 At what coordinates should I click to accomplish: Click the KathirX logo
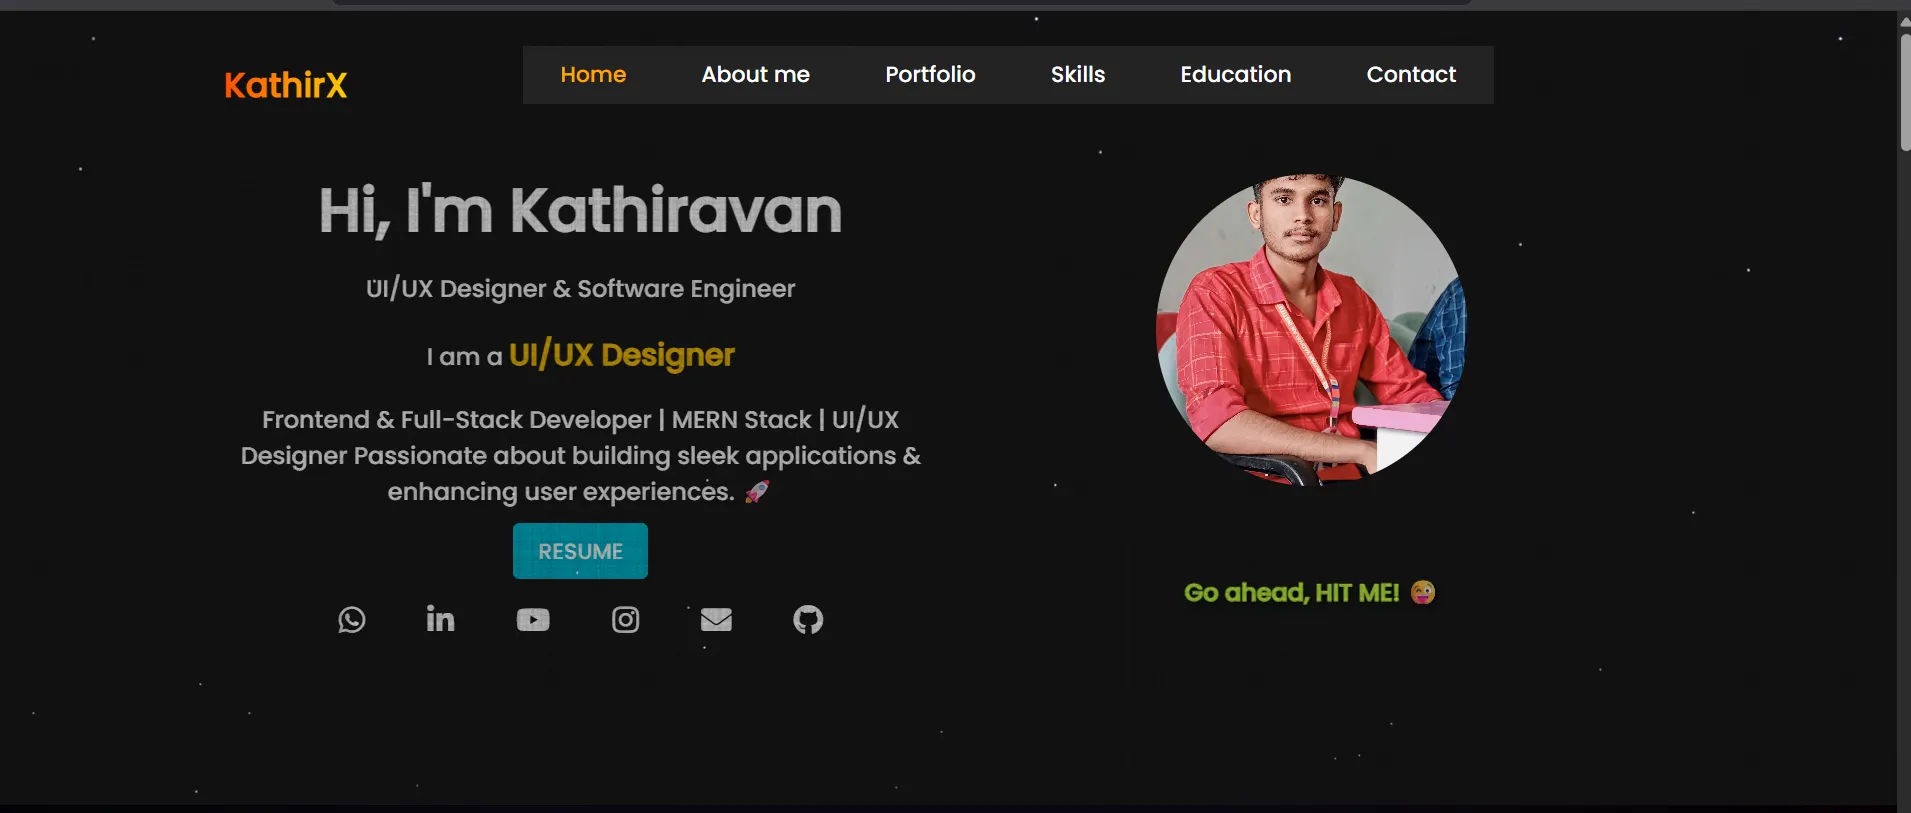point(286,85)
